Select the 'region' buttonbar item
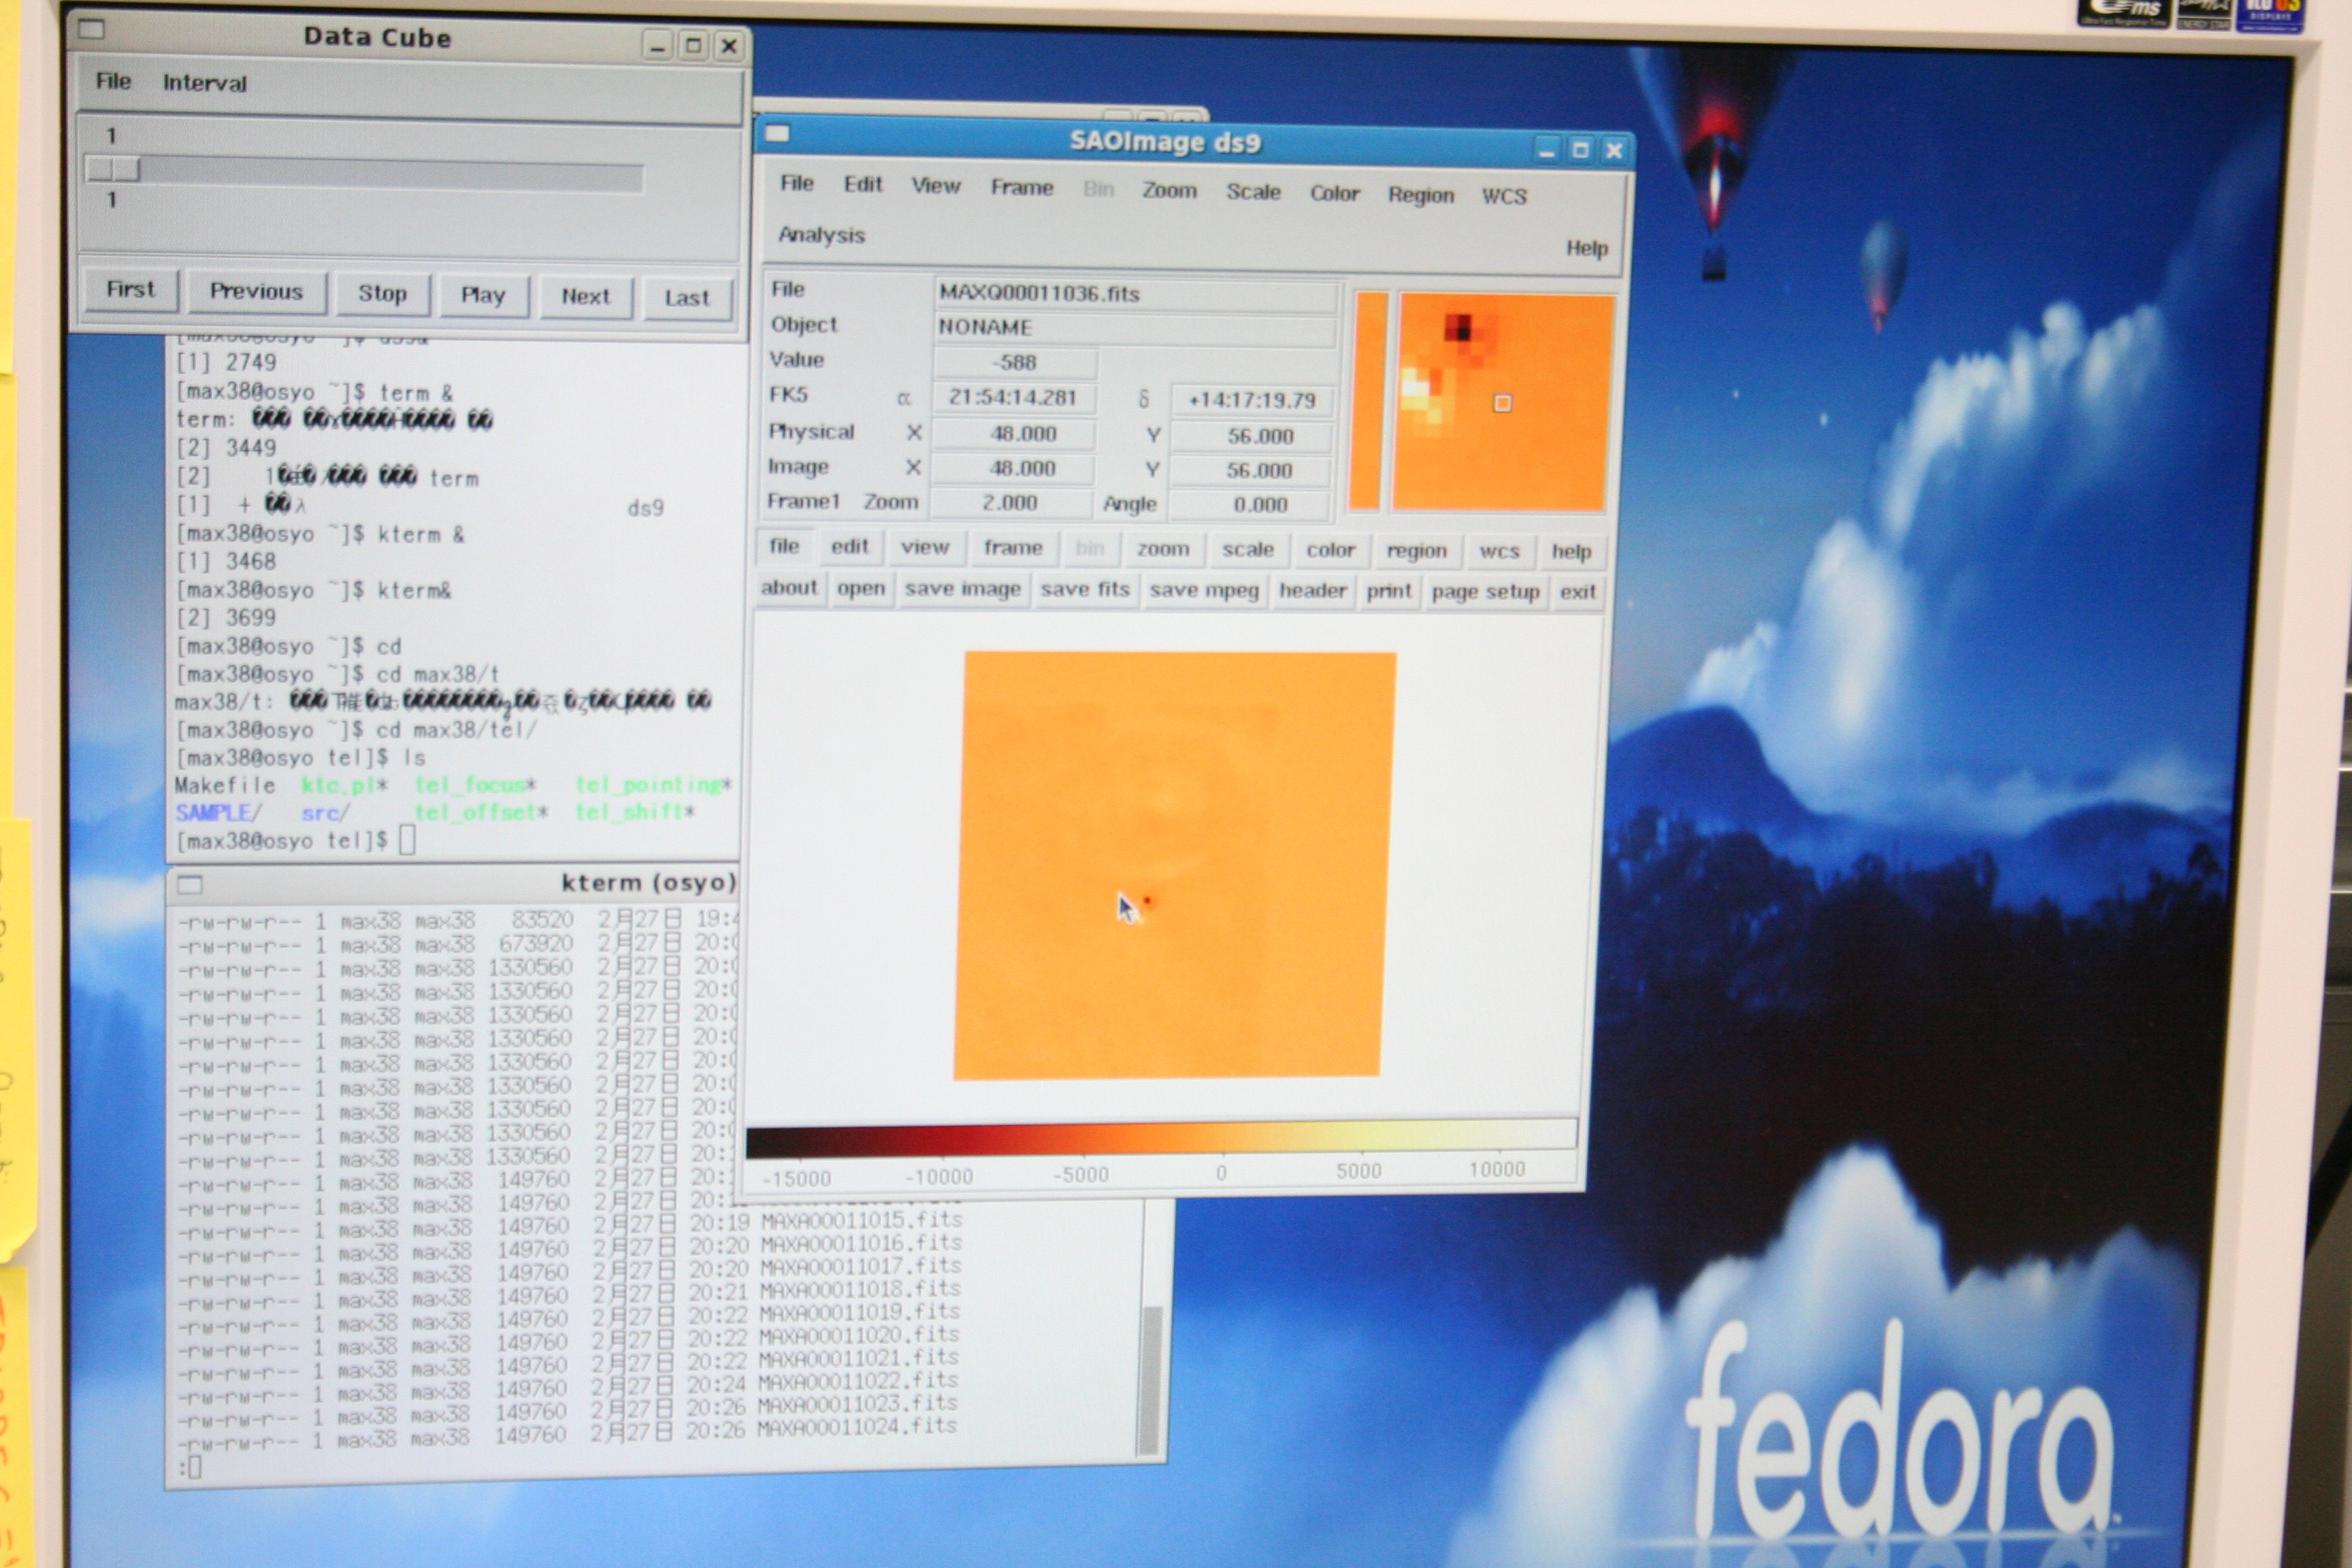Screen dimensions: 2352x1568 pyautogui.click(x=1416, y=551)
